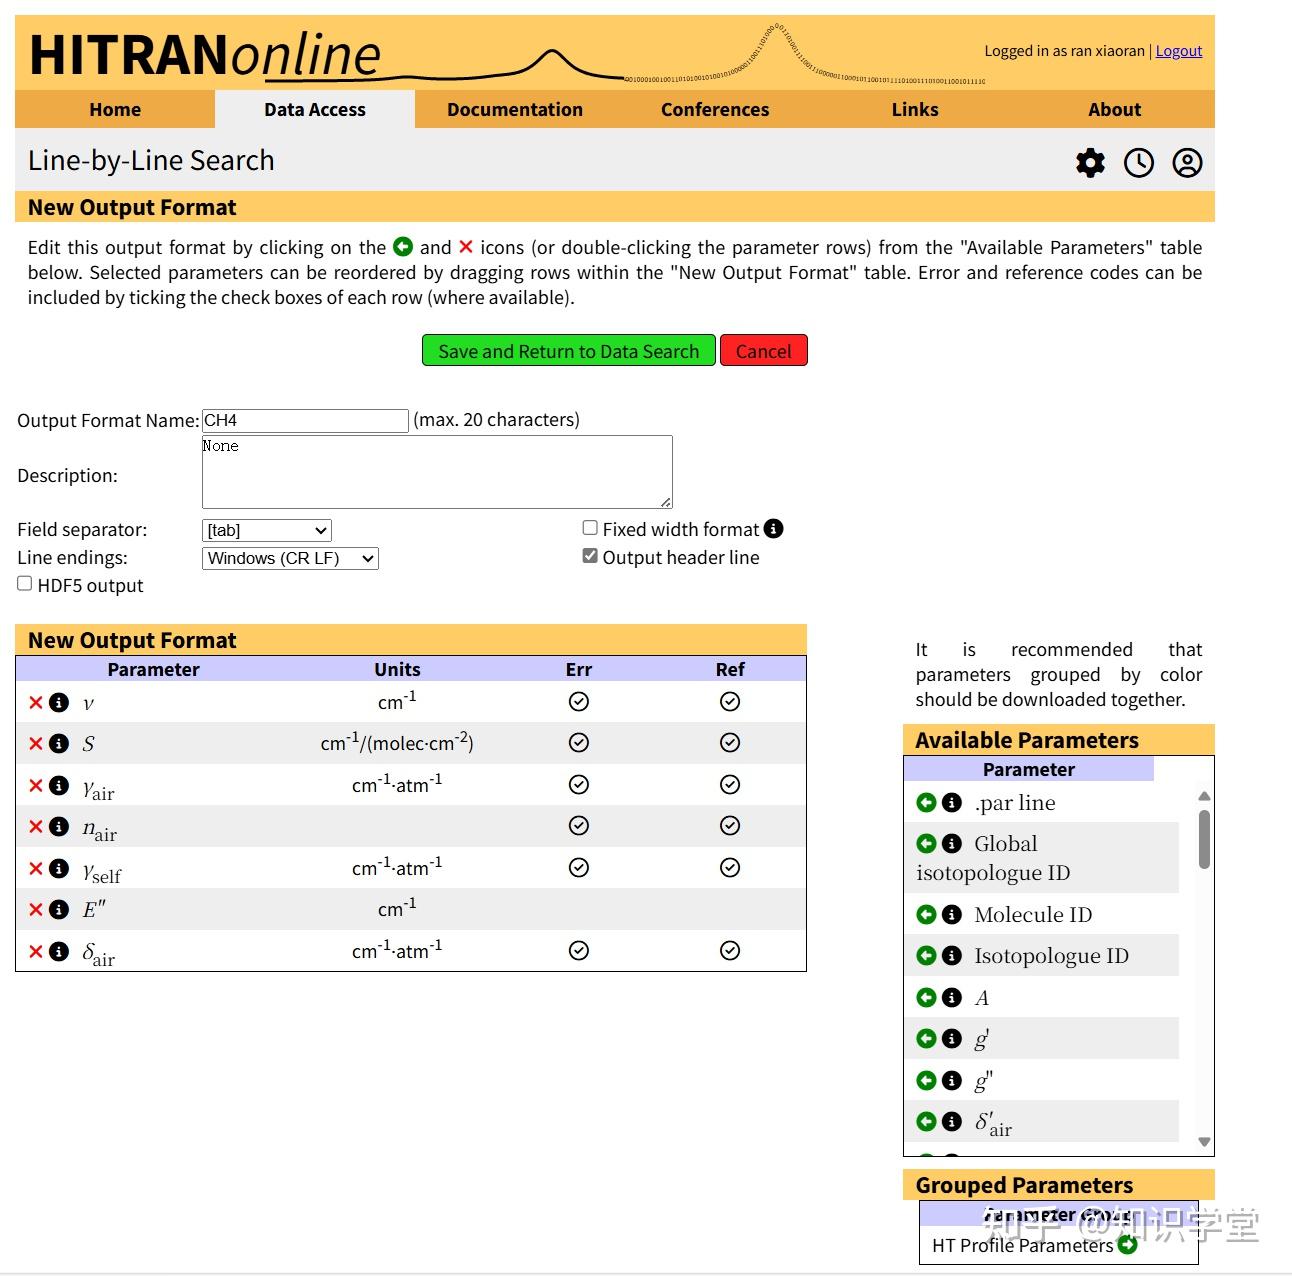This screenshot has width=1292, height=1276.
Task: Remove the ν parameter with the red X
Action: (35, 702)
